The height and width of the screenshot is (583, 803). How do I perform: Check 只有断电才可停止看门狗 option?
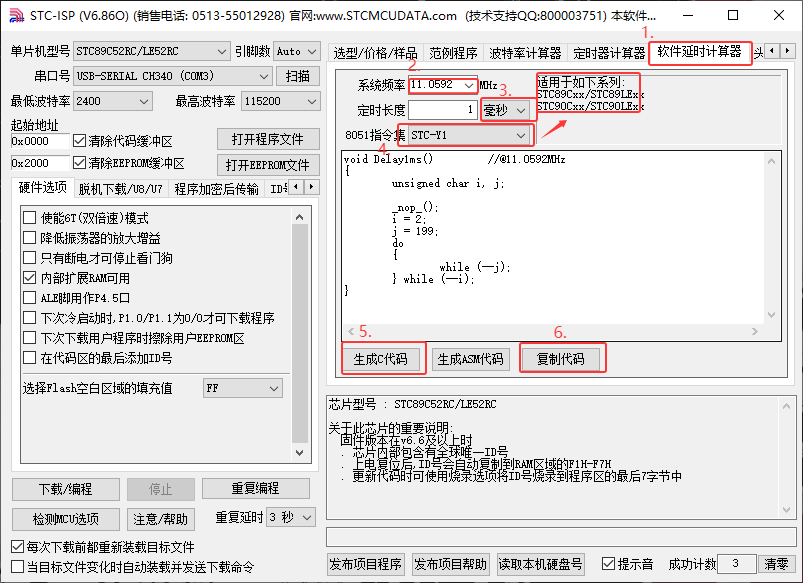point(30,258)
